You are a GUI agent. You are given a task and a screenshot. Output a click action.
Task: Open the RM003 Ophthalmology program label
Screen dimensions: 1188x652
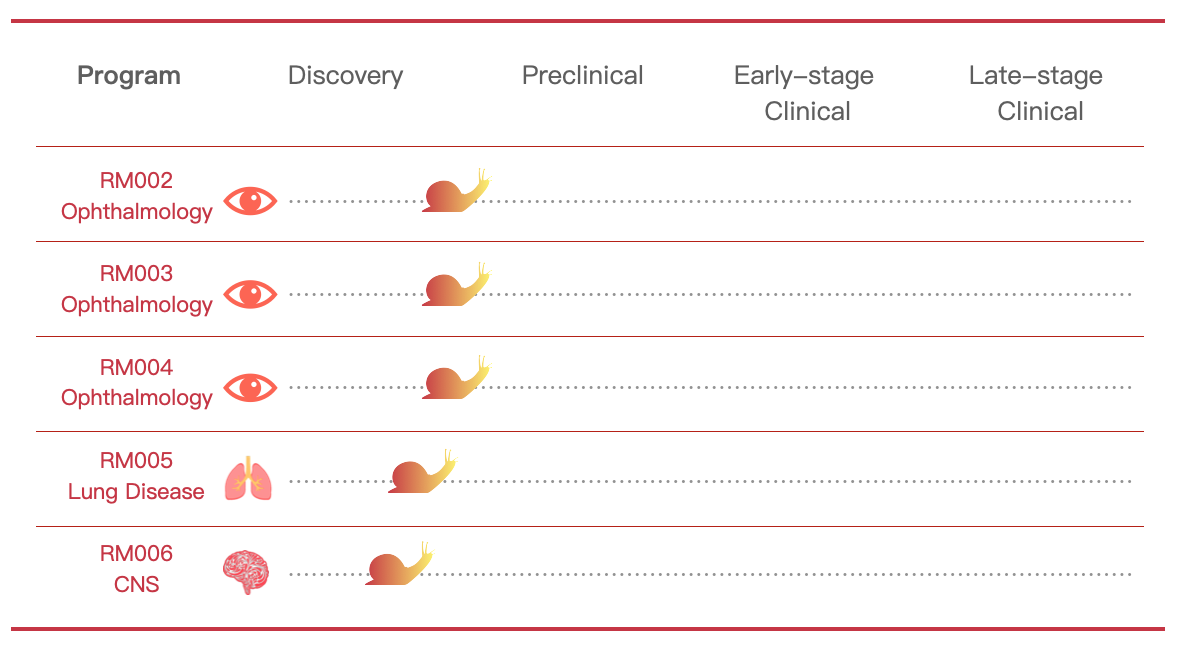pos(136,289)
